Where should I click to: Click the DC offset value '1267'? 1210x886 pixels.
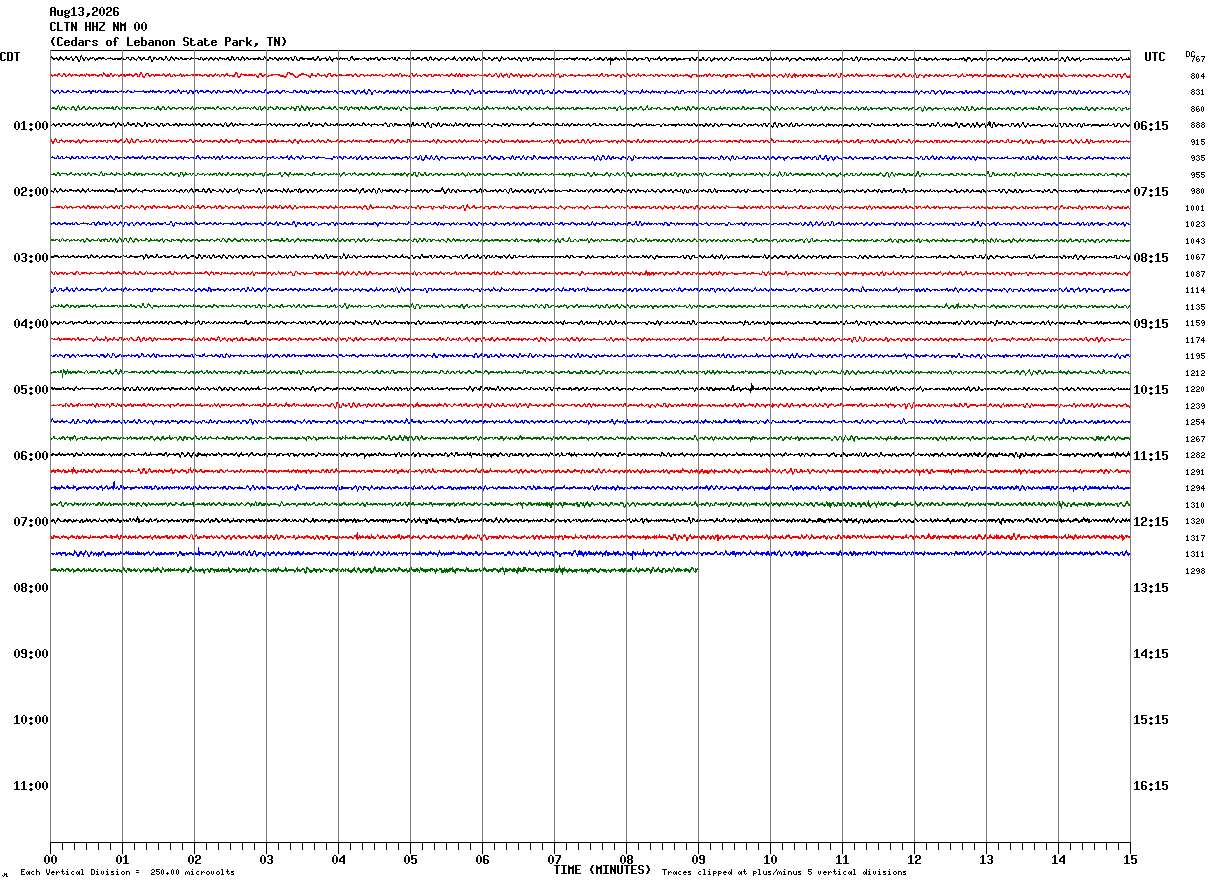tap(1195, 439)
